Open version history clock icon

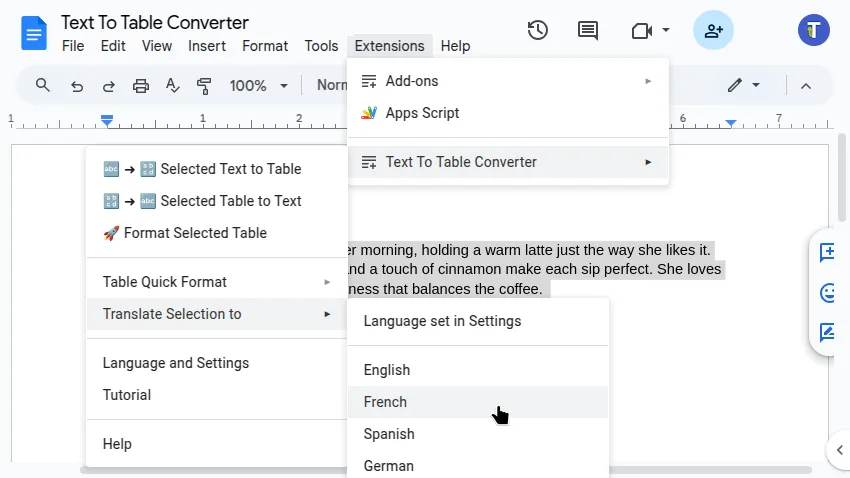point(538,30)
